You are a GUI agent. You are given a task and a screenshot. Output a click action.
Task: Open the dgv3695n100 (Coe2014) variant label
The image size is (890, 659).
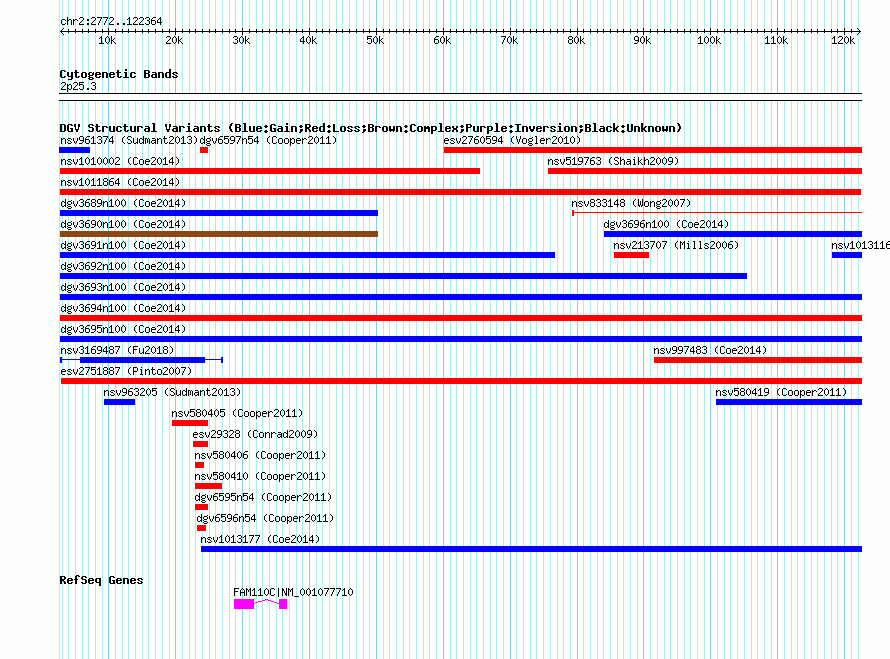(123, 329)
